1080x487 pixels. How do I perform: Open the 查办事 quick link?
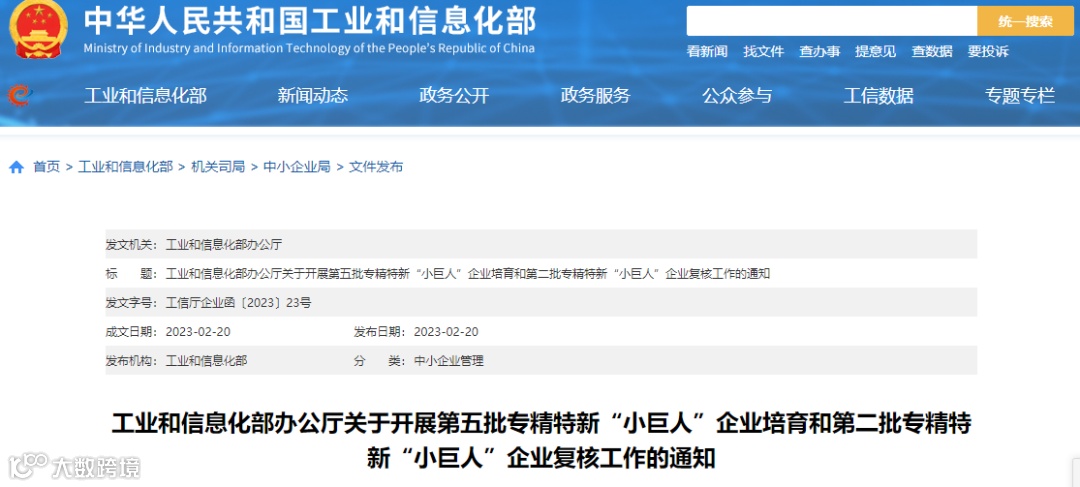820,51
